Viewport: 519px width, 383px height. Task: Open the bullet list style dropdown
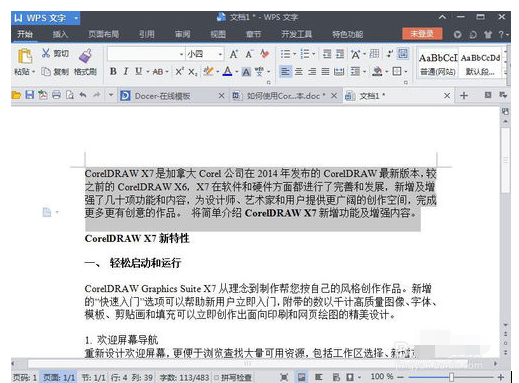295,54
